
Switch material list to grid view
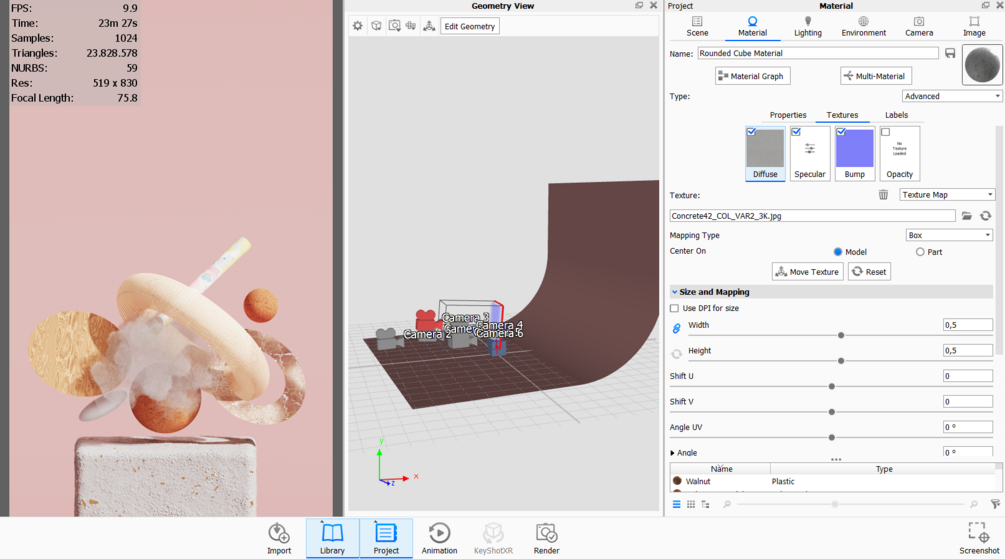point(691,505)
